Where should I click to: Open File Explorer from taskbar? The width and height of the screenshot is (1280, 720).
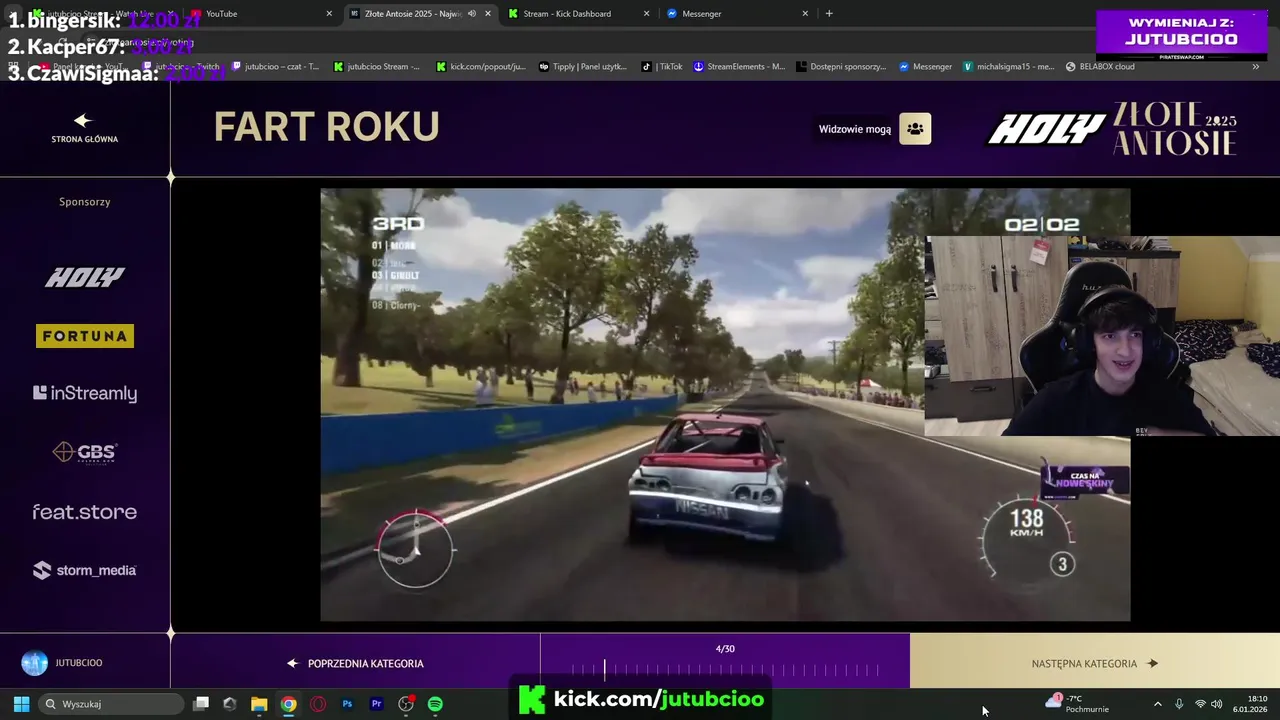coord(259,704)
